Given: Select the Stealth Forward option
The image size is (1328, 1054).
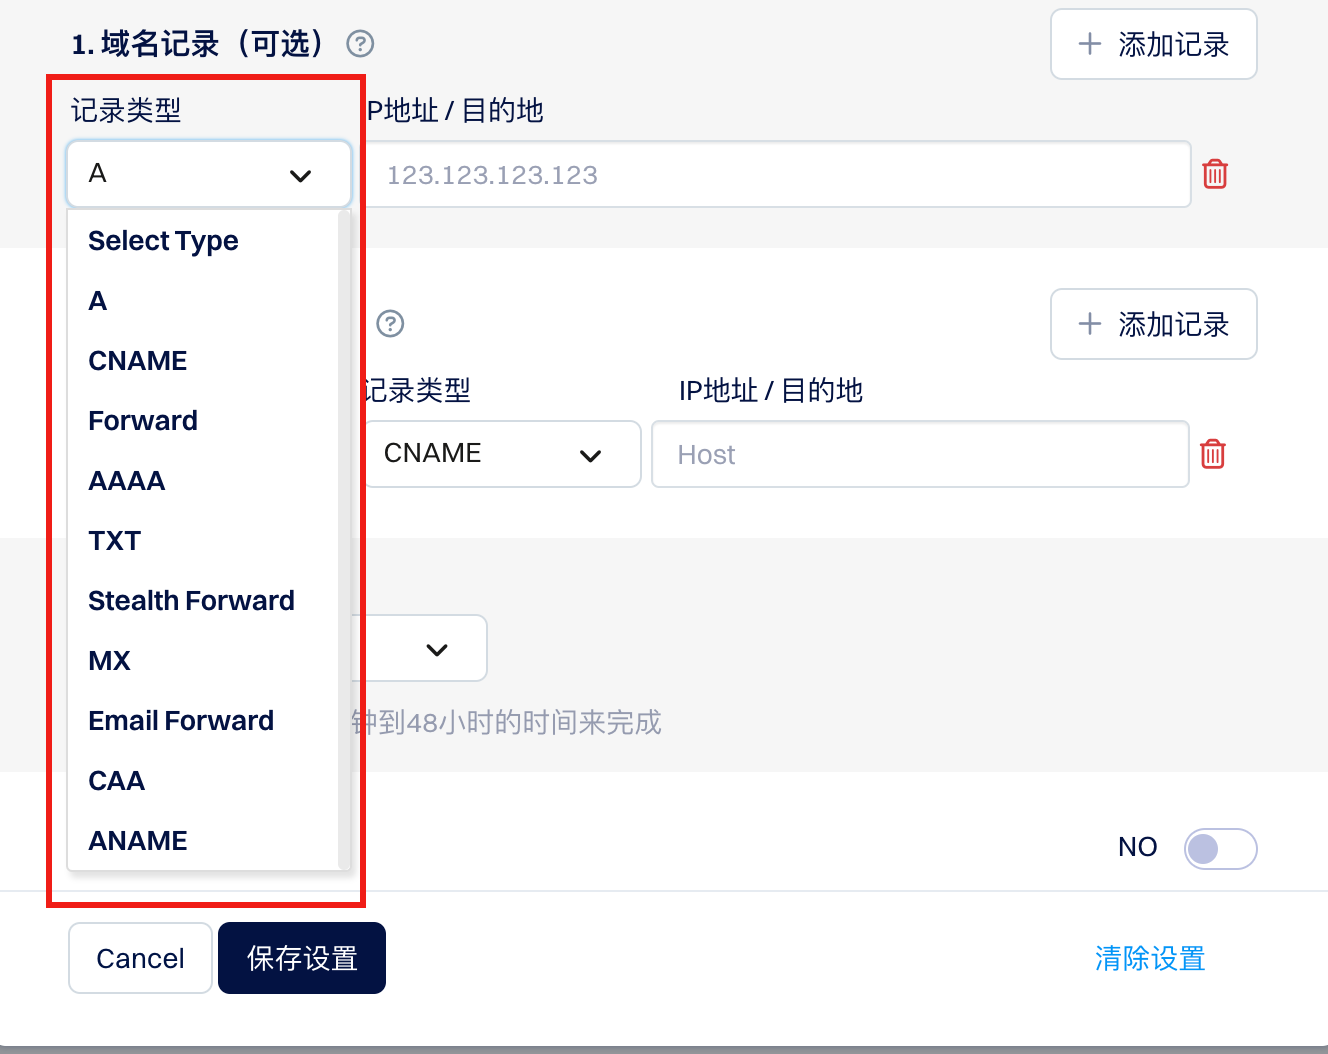Looking at the screenshot, I should [x=203, y=601].
